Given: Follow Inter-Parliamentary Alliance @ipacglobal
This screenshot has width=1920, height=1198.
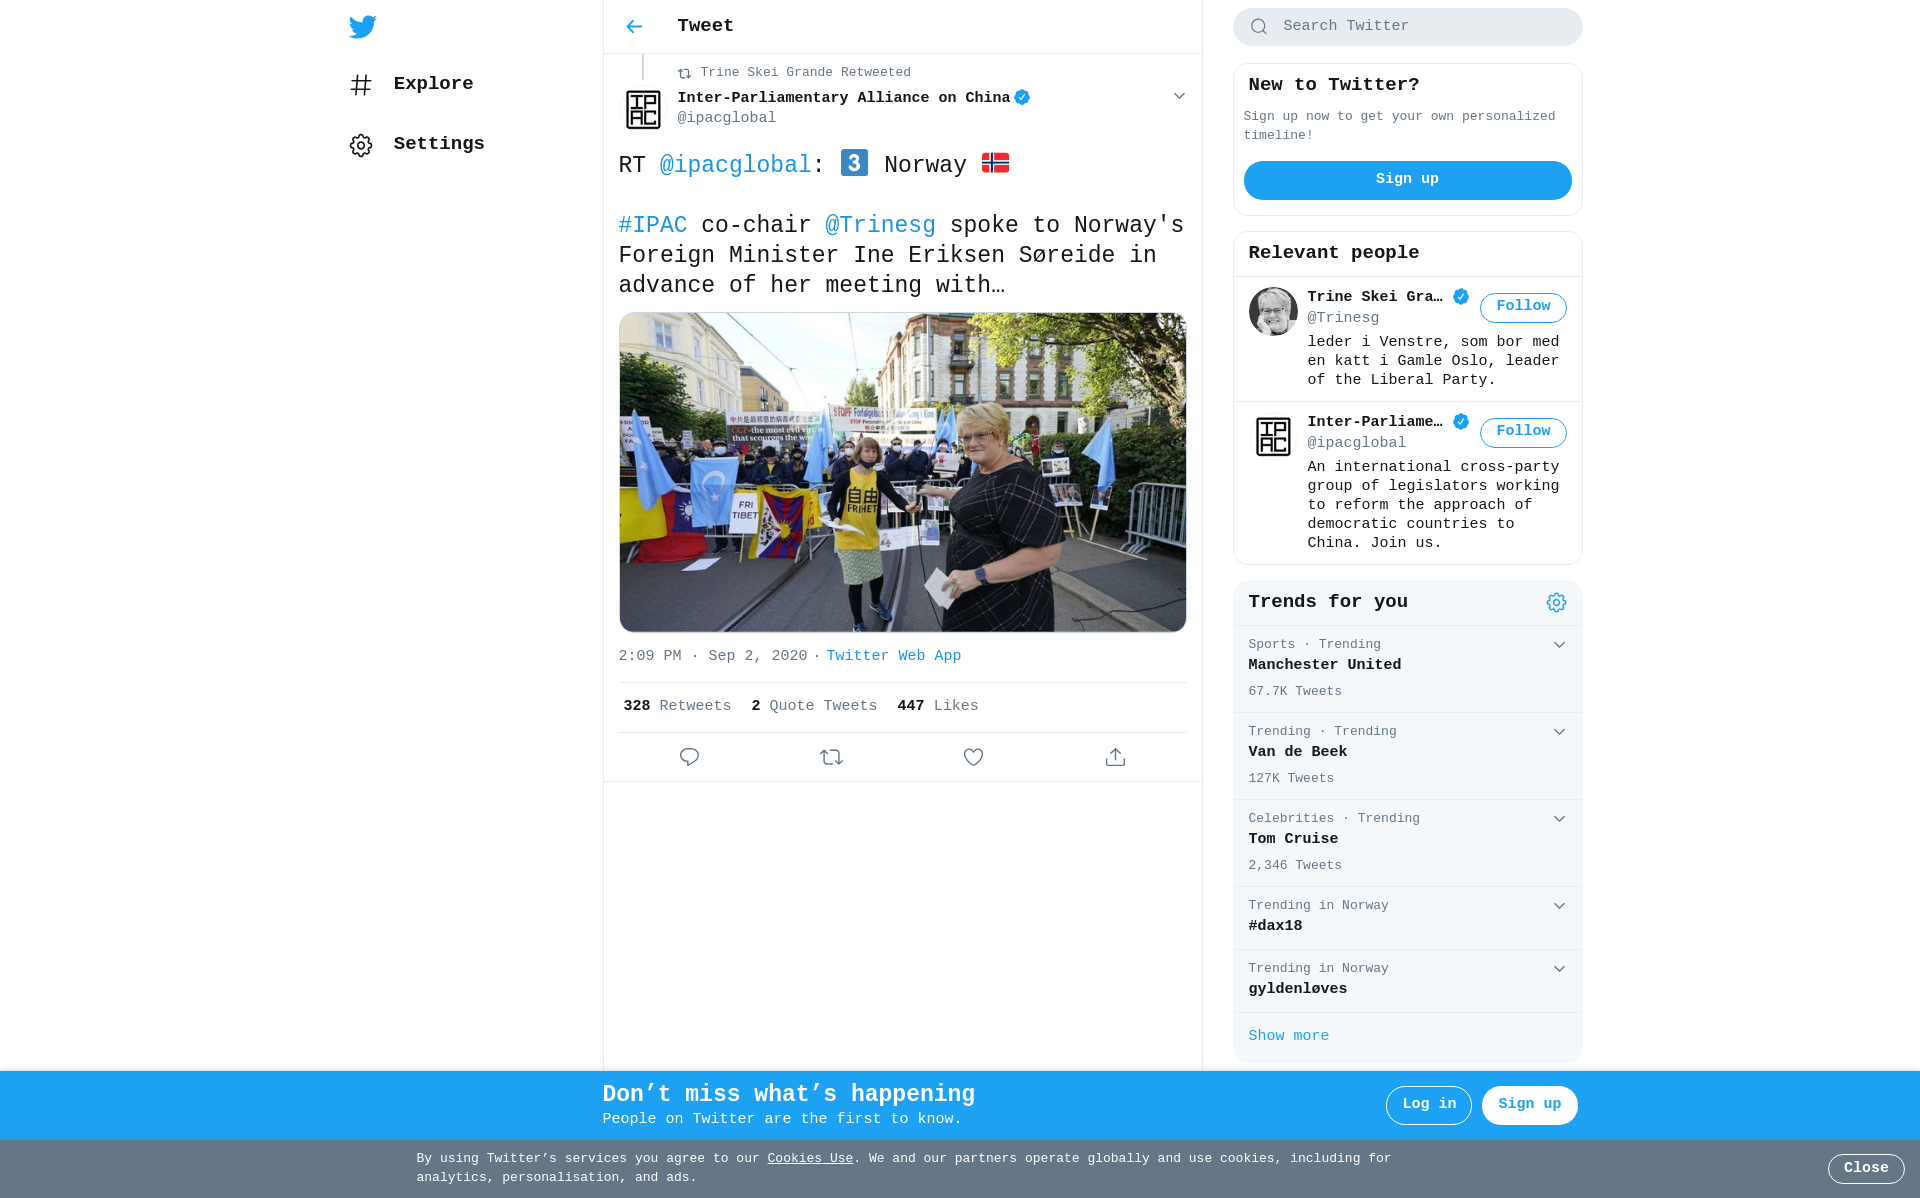Looking at the screenshot, I should (1523, 432).
